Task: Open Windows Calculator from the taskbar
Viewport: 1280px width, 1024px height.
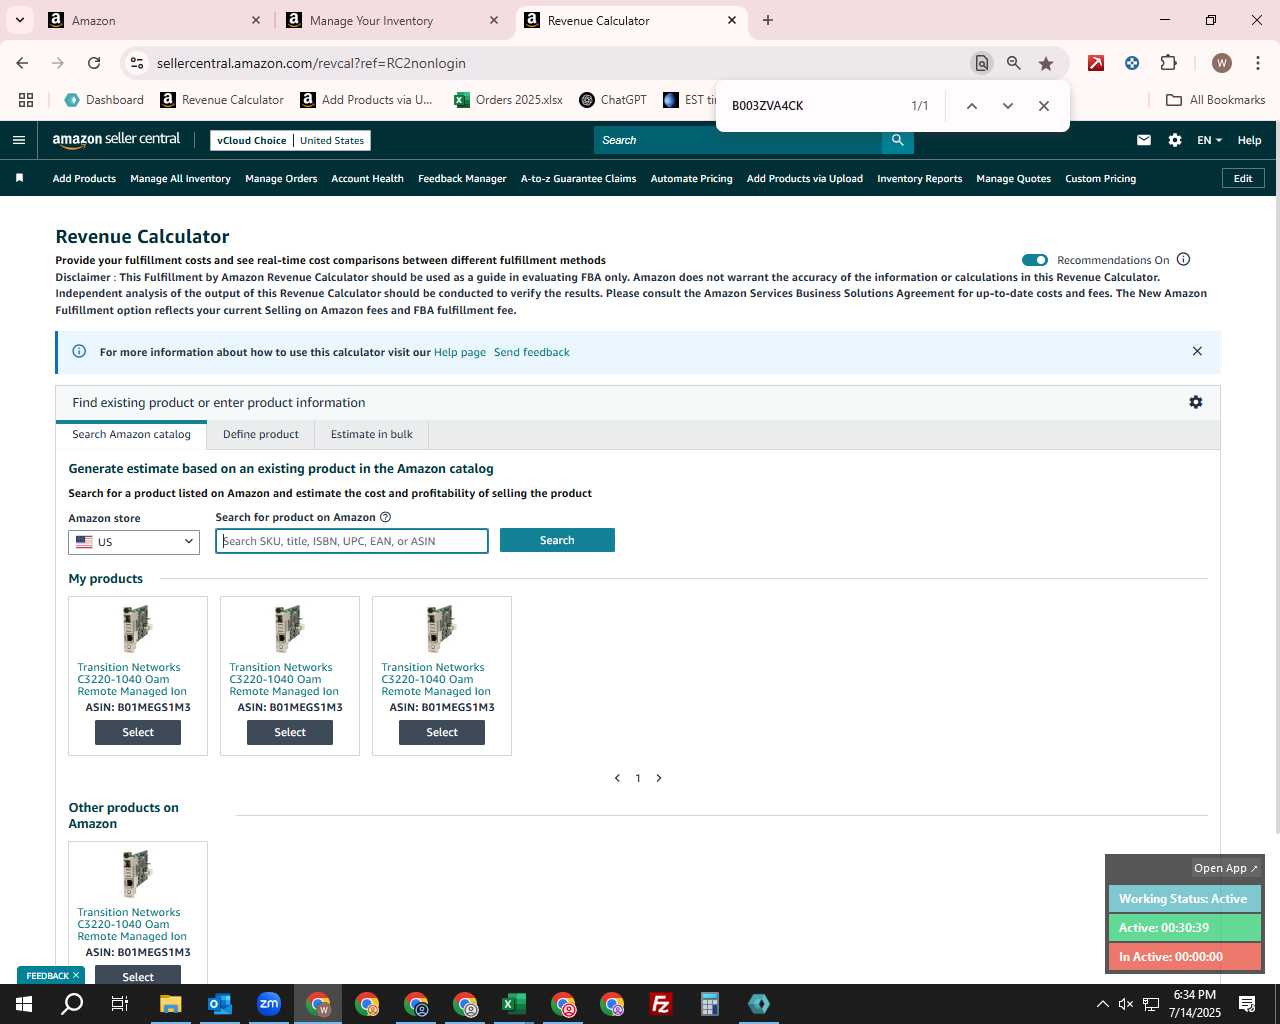Action: pyautogui.click(x=710, y=1004)
